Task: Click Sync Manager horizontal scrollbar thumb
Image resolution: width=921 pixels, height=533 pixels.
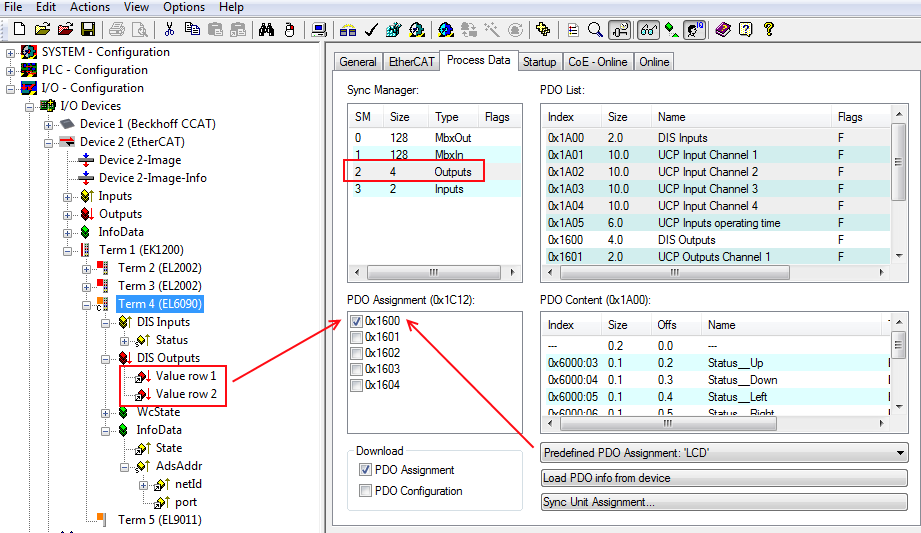Action: (x=433, y=273)
